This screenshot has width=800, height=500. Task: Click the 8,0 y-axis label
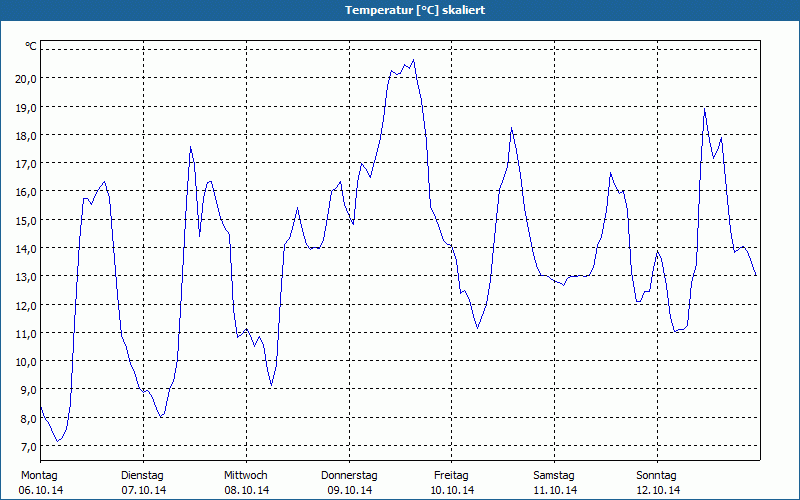tap(29, 418)
